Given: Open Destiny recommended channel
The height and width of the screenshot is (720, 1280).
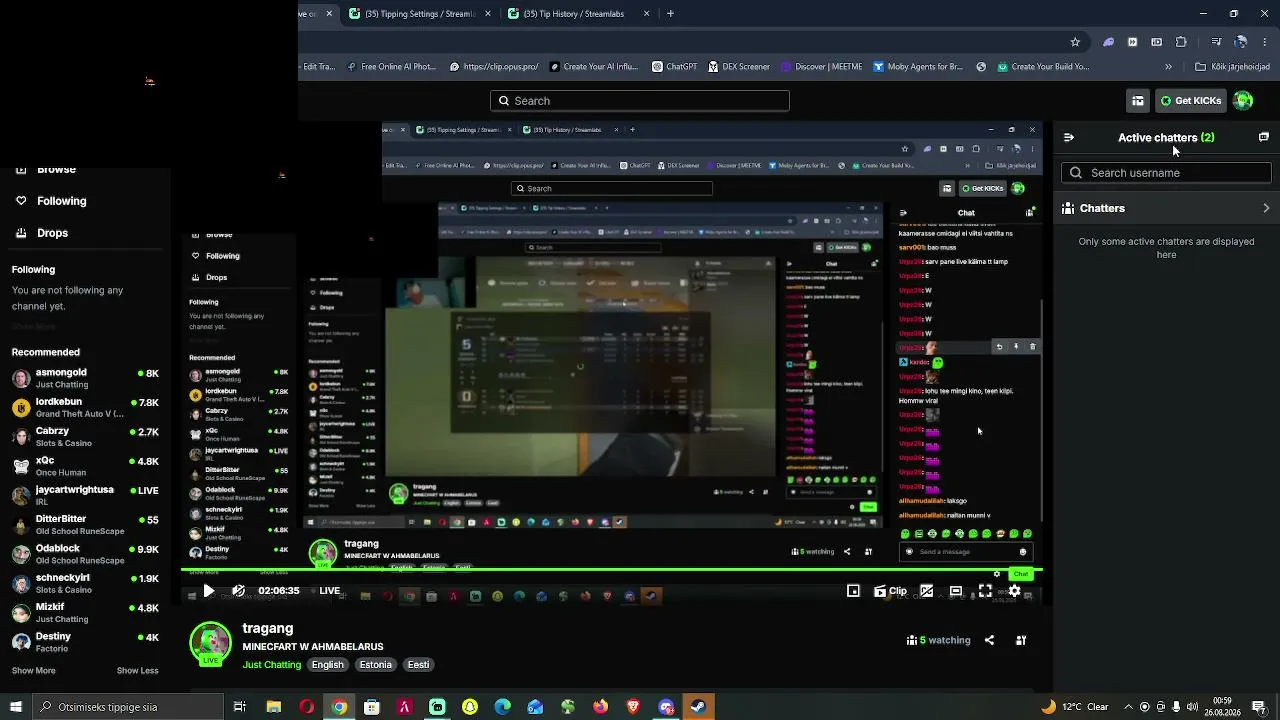Looking at the screenshot, I should coord(85,642).
